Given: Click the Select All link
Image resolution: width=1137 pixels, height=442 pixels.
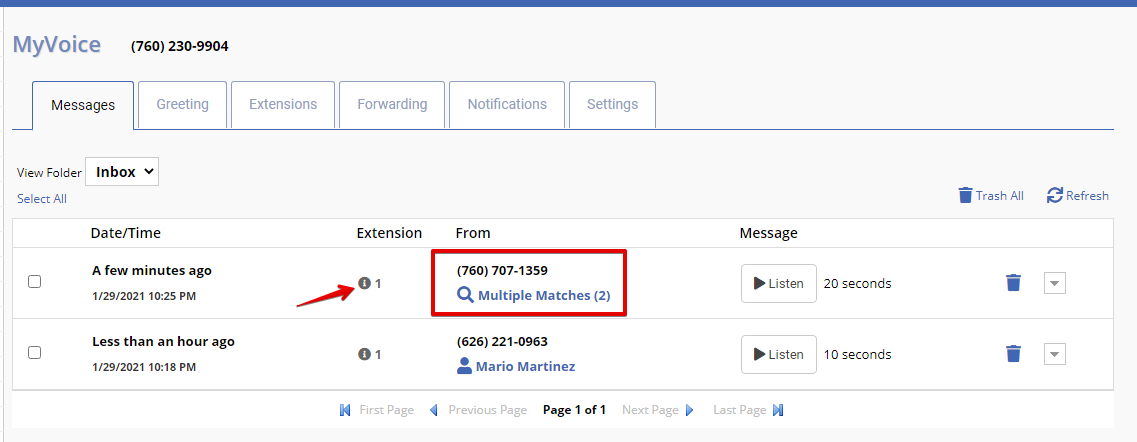Looking at the screenshot, I should 42,199.
